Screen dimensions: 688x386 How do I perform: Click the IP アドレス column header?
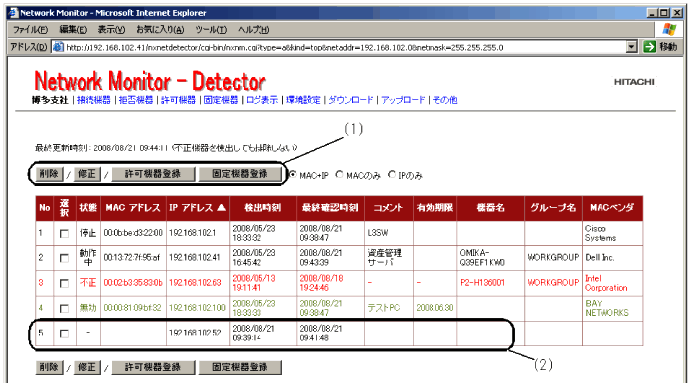(197, 208)
